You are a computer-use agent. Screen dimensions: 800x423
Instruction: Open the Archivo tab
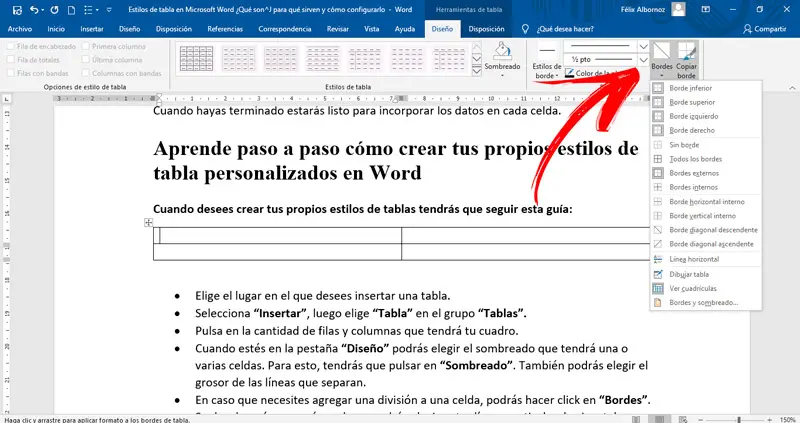(x=20, y=29)
